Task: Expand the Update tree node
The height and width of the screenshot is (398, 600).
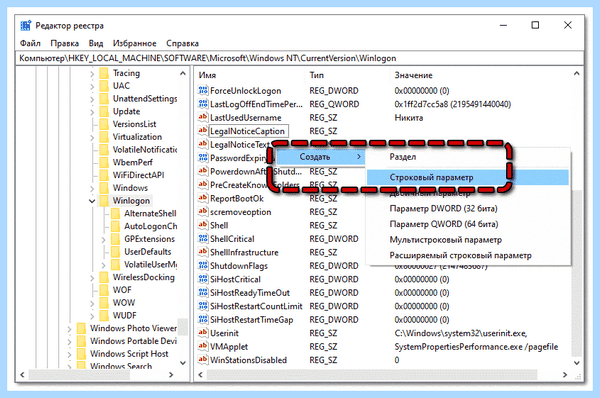Action: (x=92, y=112)
